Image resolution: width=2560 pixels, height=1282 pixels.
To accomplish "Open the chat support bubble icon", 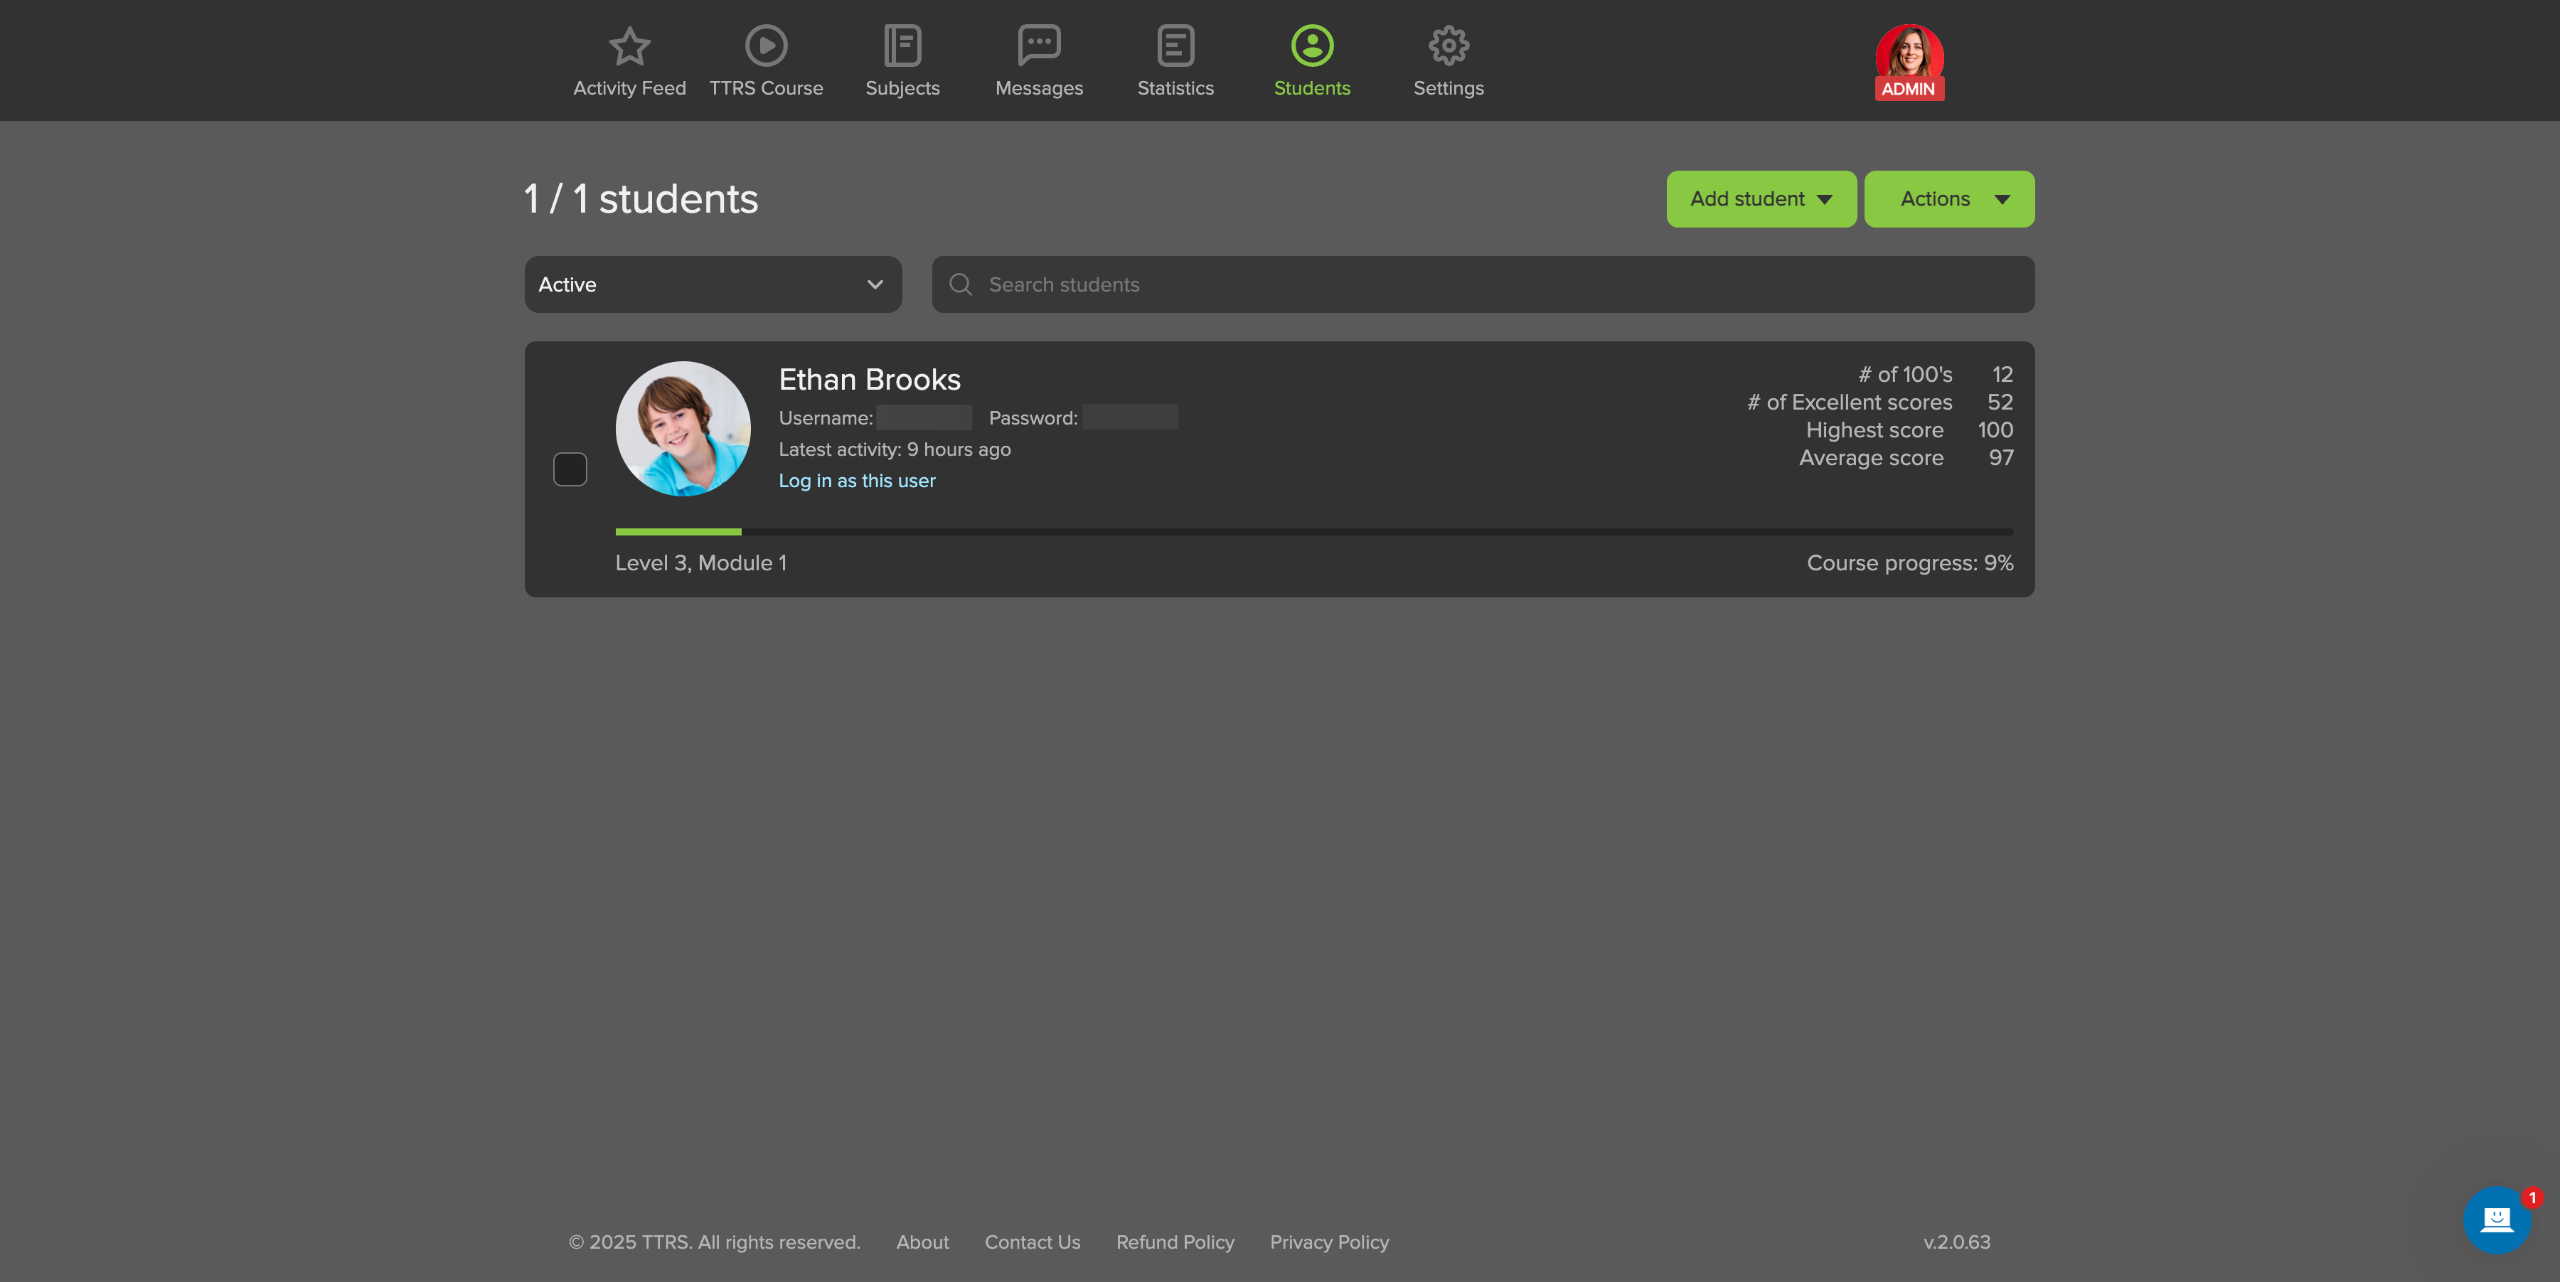I will point(2496,1219).
